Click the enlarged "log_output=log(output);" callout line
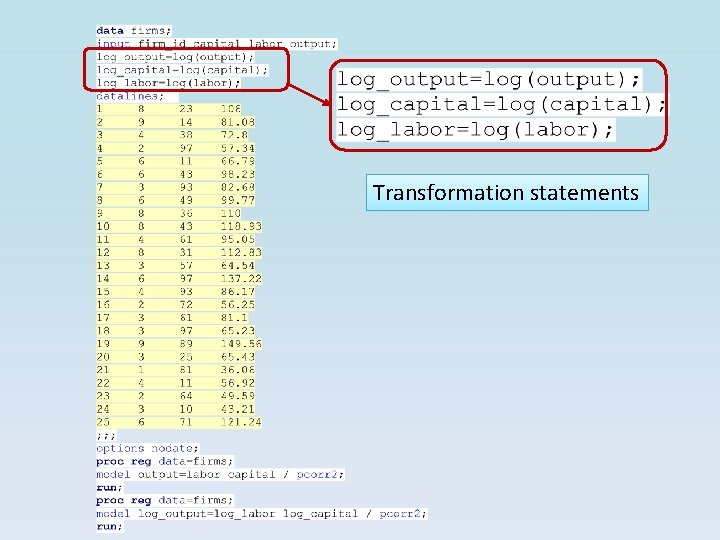The height and width of the screenshot is (540, 720). pyautogui.click(x=489, y=79)
